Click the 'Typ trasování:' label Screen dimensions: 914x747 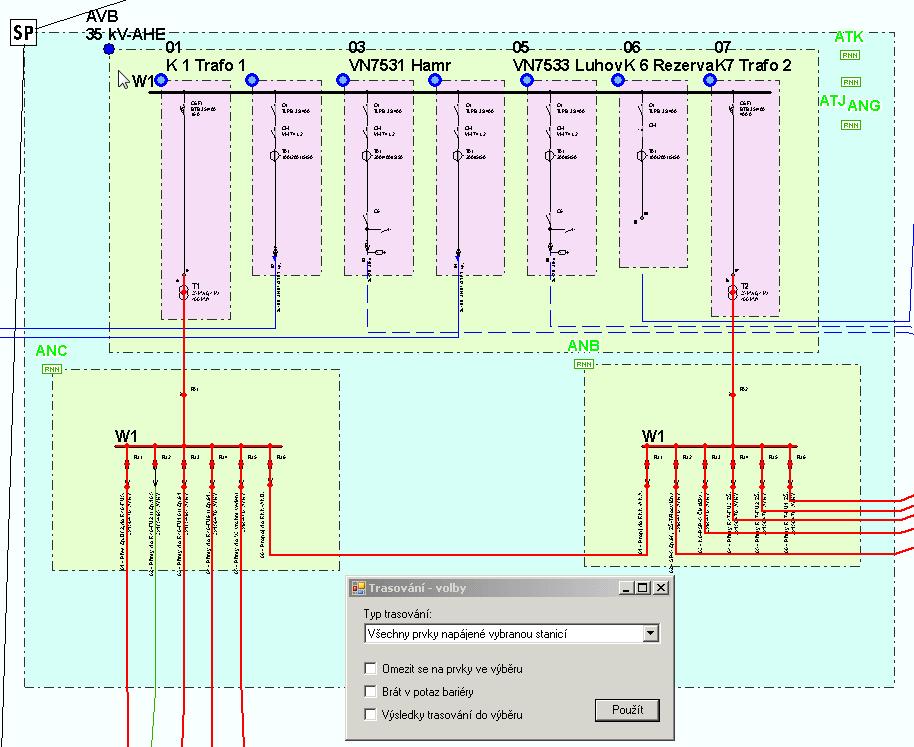[x=398, y=614]
